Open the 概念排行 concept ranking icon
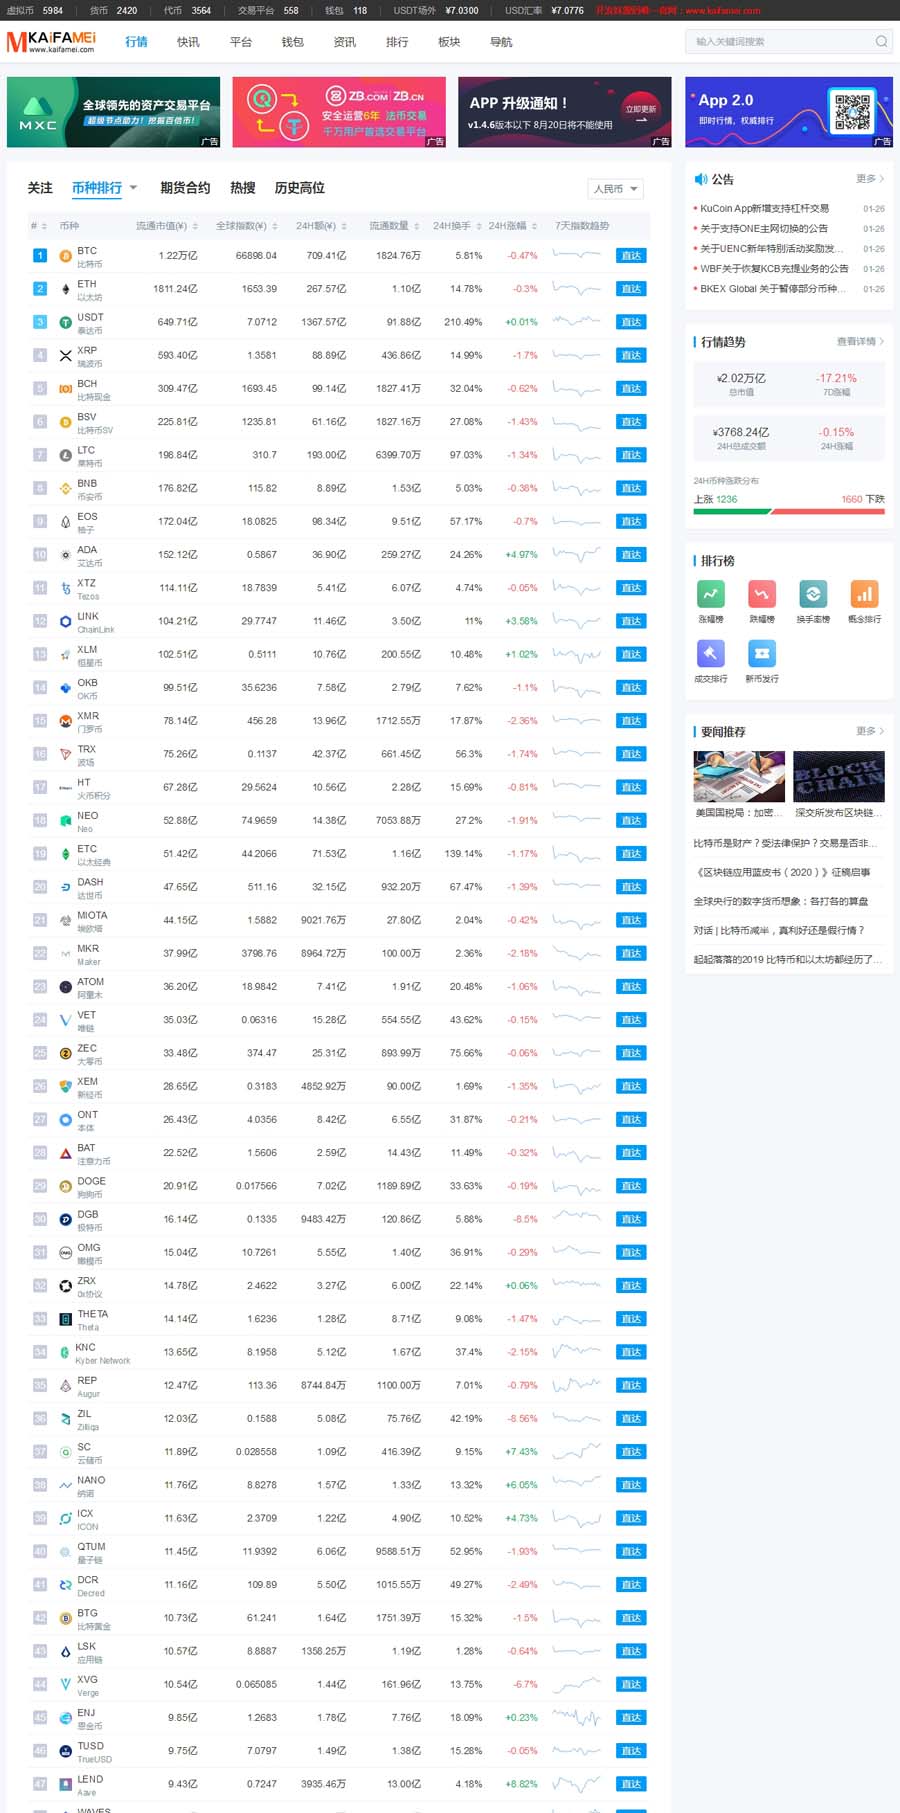The width and height of the screenshot is (900, 1813). coord(864,594)
